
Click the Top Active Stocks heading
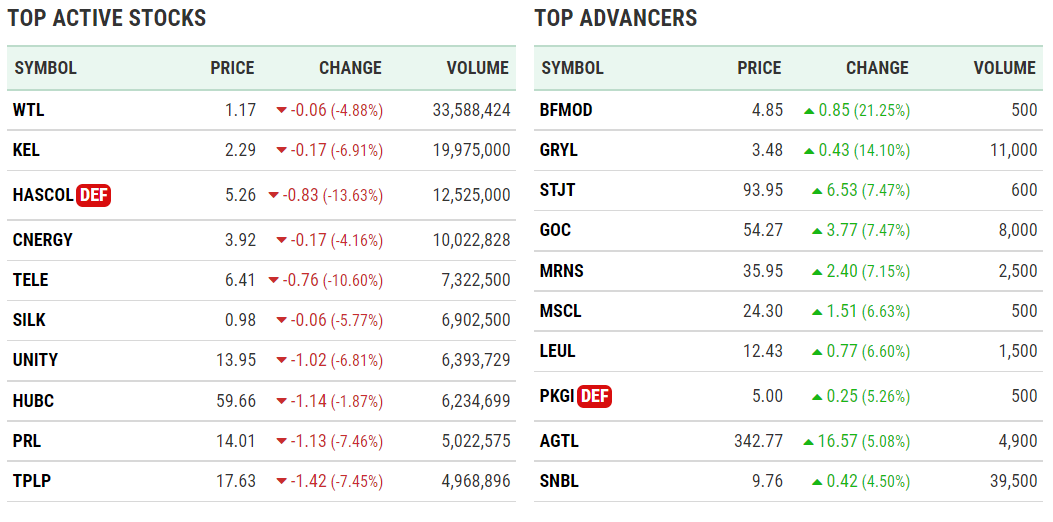pos(106,18)
